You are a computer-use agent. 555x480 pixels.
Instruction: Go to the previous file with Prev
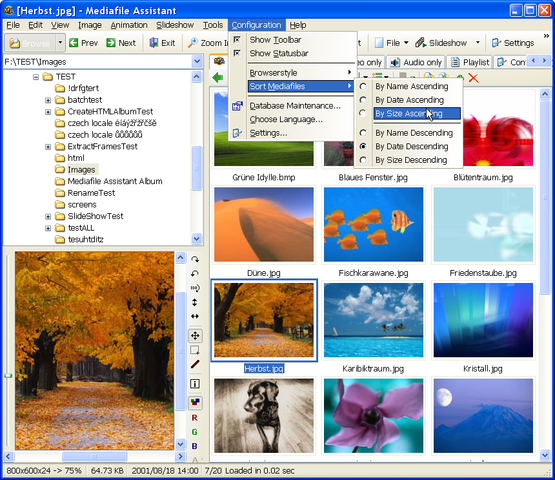coord(83,43)
